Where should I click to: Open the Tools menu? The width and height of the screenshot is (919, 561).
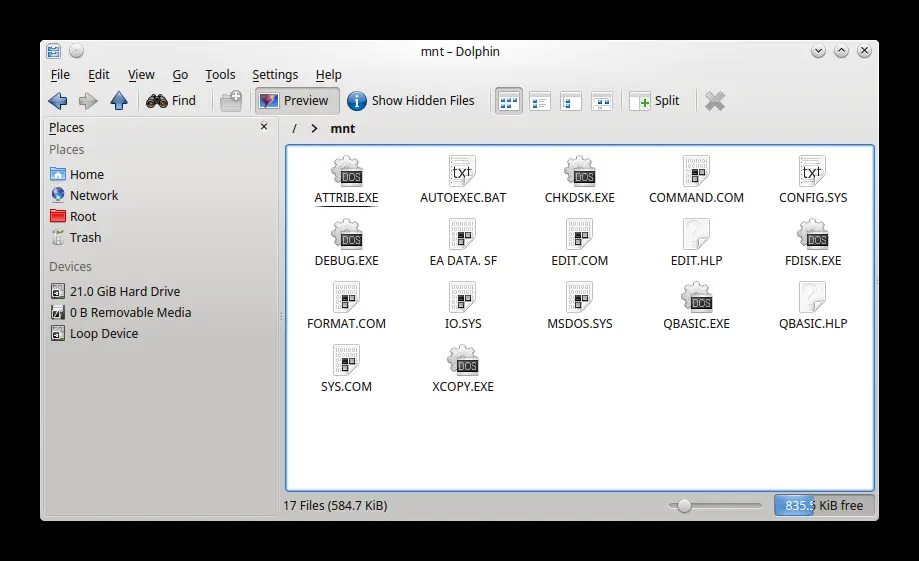coord(220,74)
